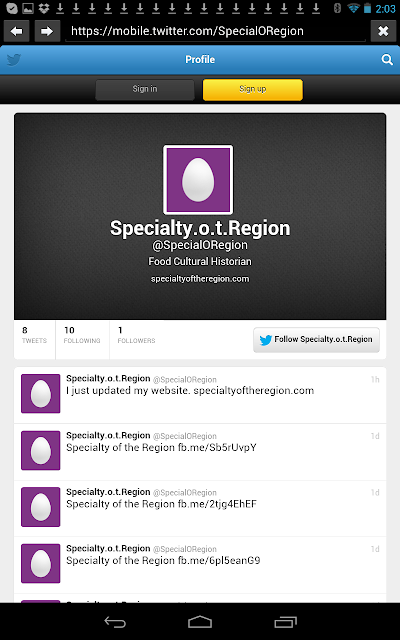Click the Sign in button
Viewport: 400px width, 640px height.
[x=145, y=89]
